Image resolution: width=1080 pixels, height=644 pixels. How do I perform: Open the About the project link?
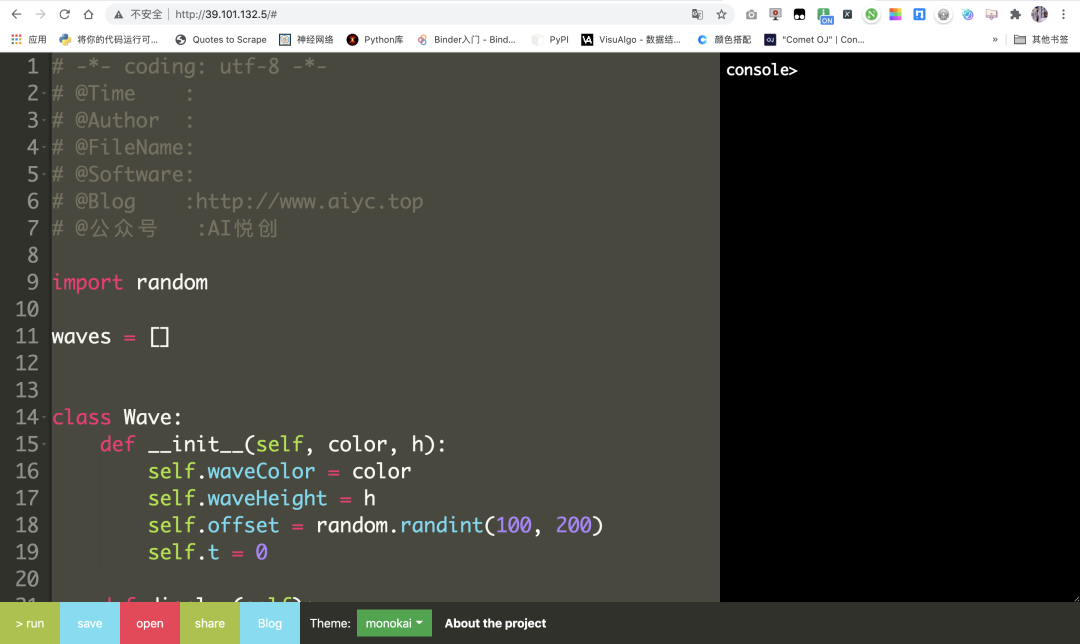[x=495, y=623]
